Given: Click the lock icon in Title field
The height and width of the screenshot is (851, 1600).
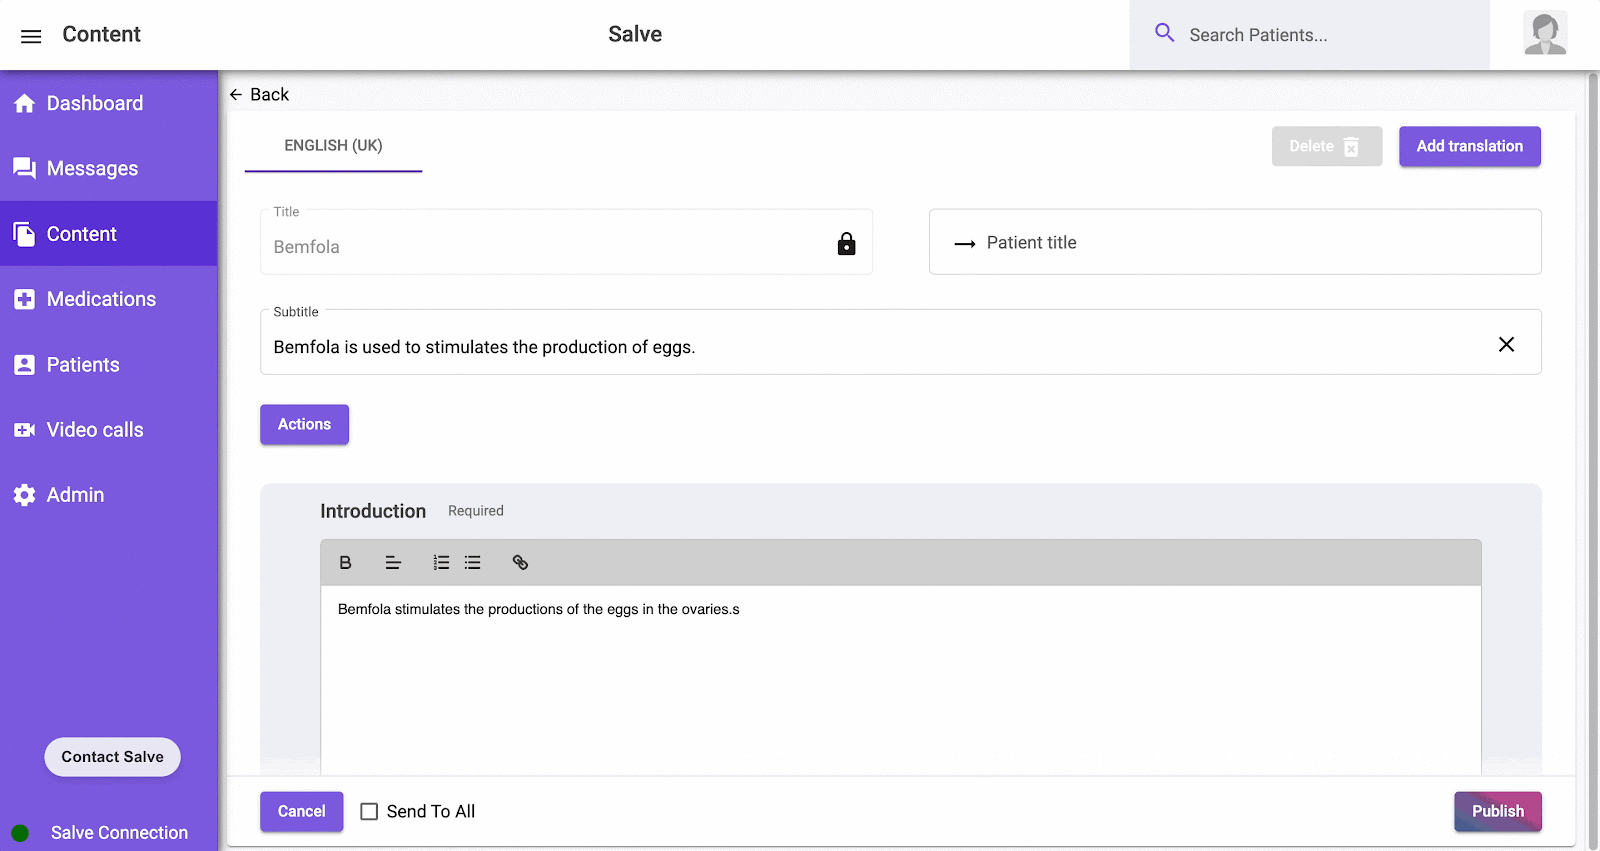Looking at the screenshot, I should click(846, 243).
